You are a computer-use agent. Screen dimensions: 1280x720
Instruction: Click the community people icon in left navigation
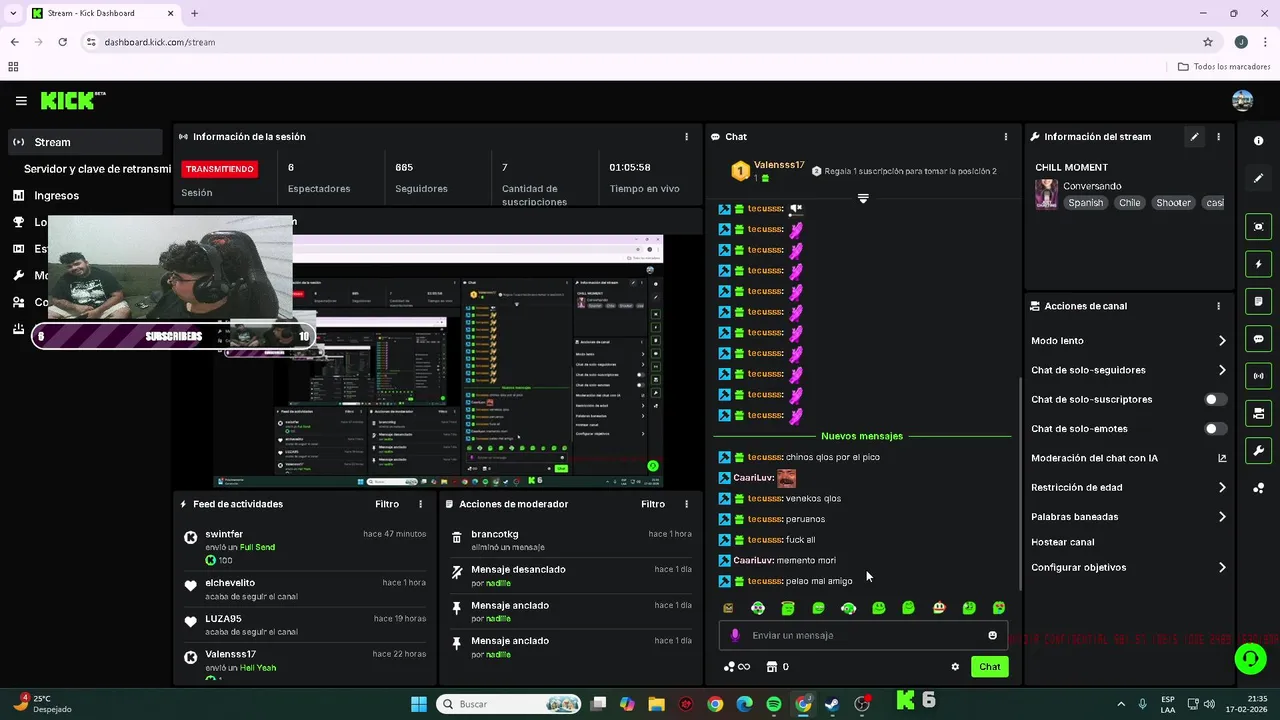click(18, 302)
